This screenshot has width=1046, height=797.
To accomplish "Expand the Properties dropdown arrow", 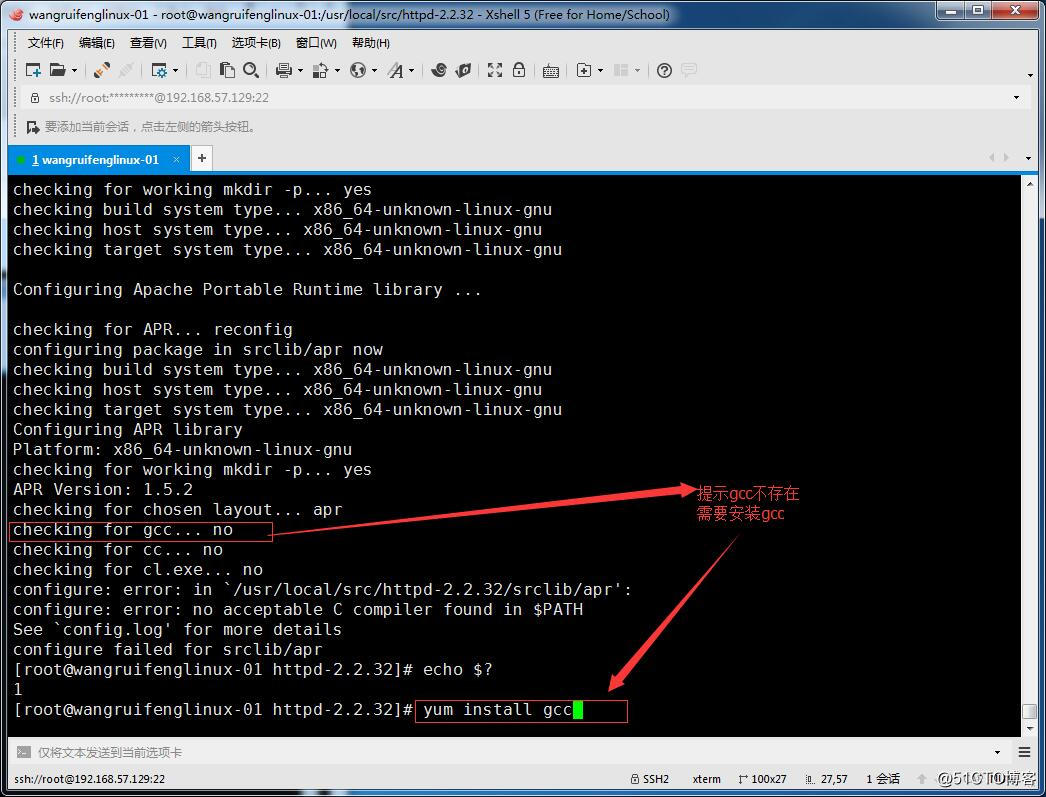I will 175,71.
